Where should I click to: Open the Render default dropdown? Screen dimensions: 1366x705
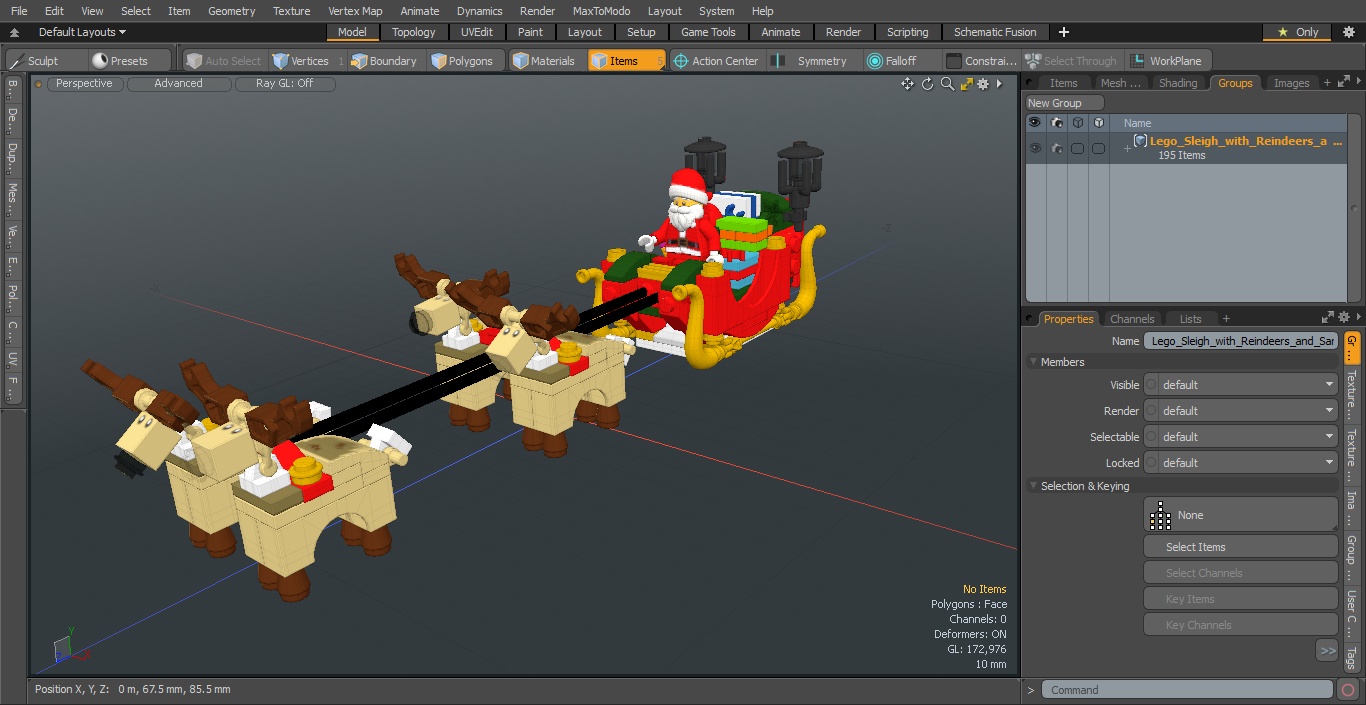pyautogui.click(x=1240, y=411)
